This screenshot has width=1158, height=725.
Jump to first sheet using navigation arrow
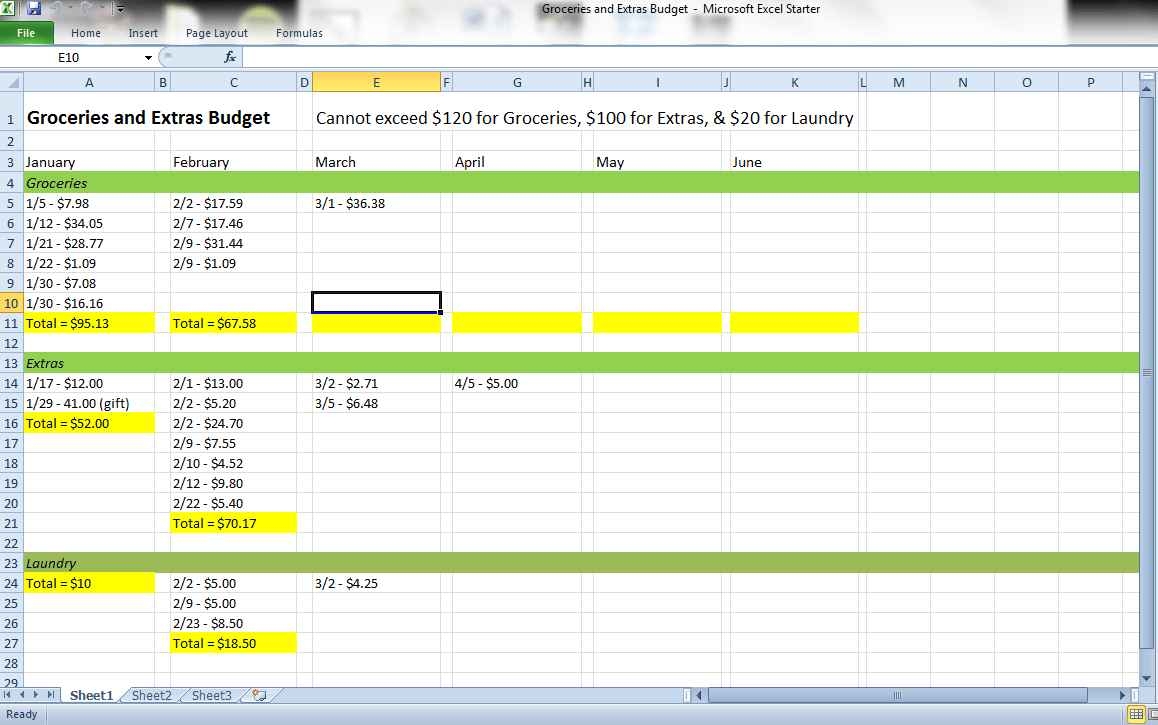pos(8,694)
